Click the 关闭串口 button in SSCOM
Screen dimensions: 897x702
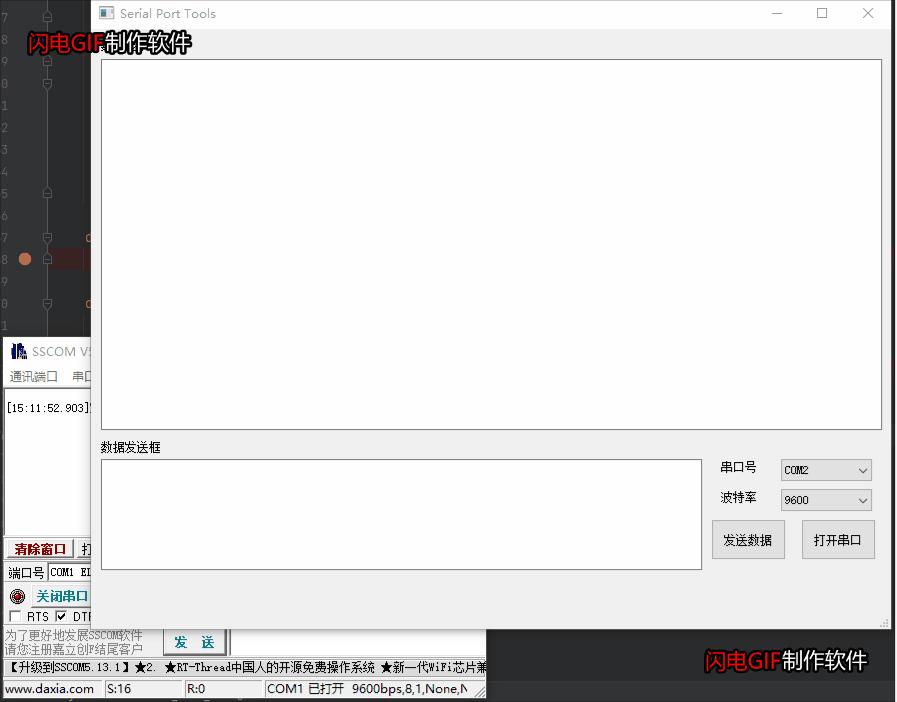(61, 595)
